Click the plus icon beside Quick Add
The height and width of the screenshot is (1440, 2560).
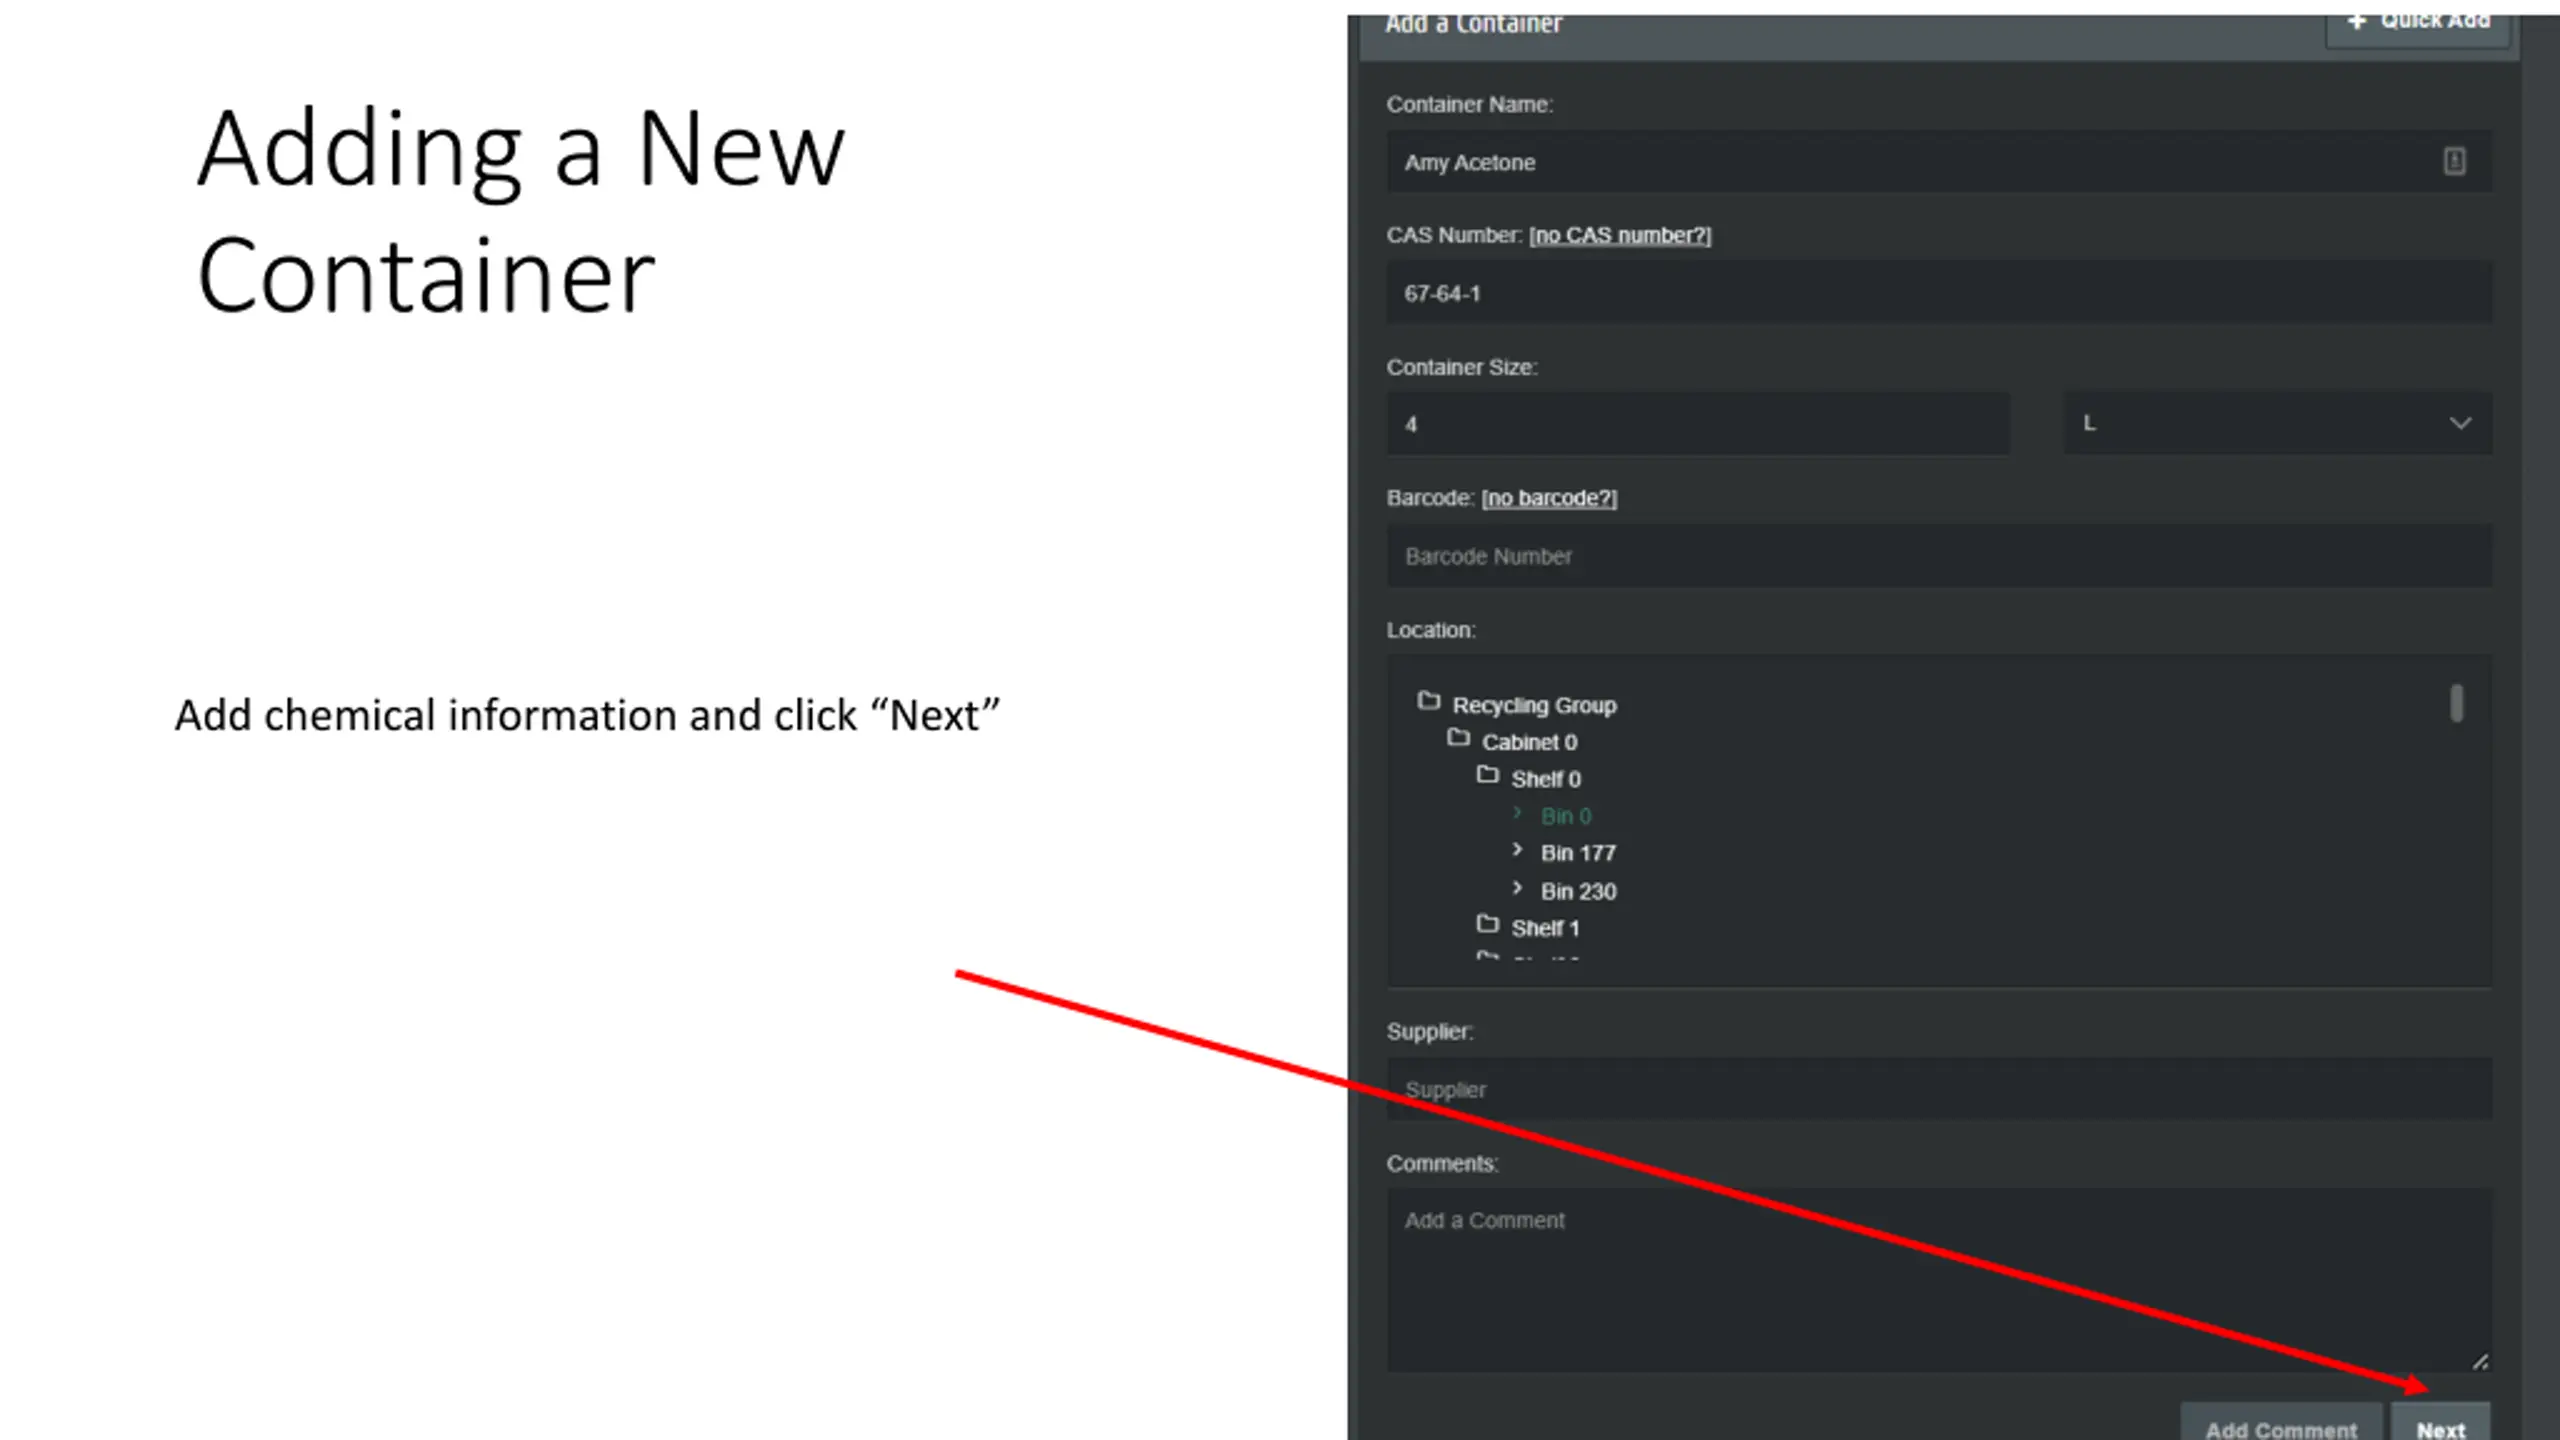click(2357, 21)
